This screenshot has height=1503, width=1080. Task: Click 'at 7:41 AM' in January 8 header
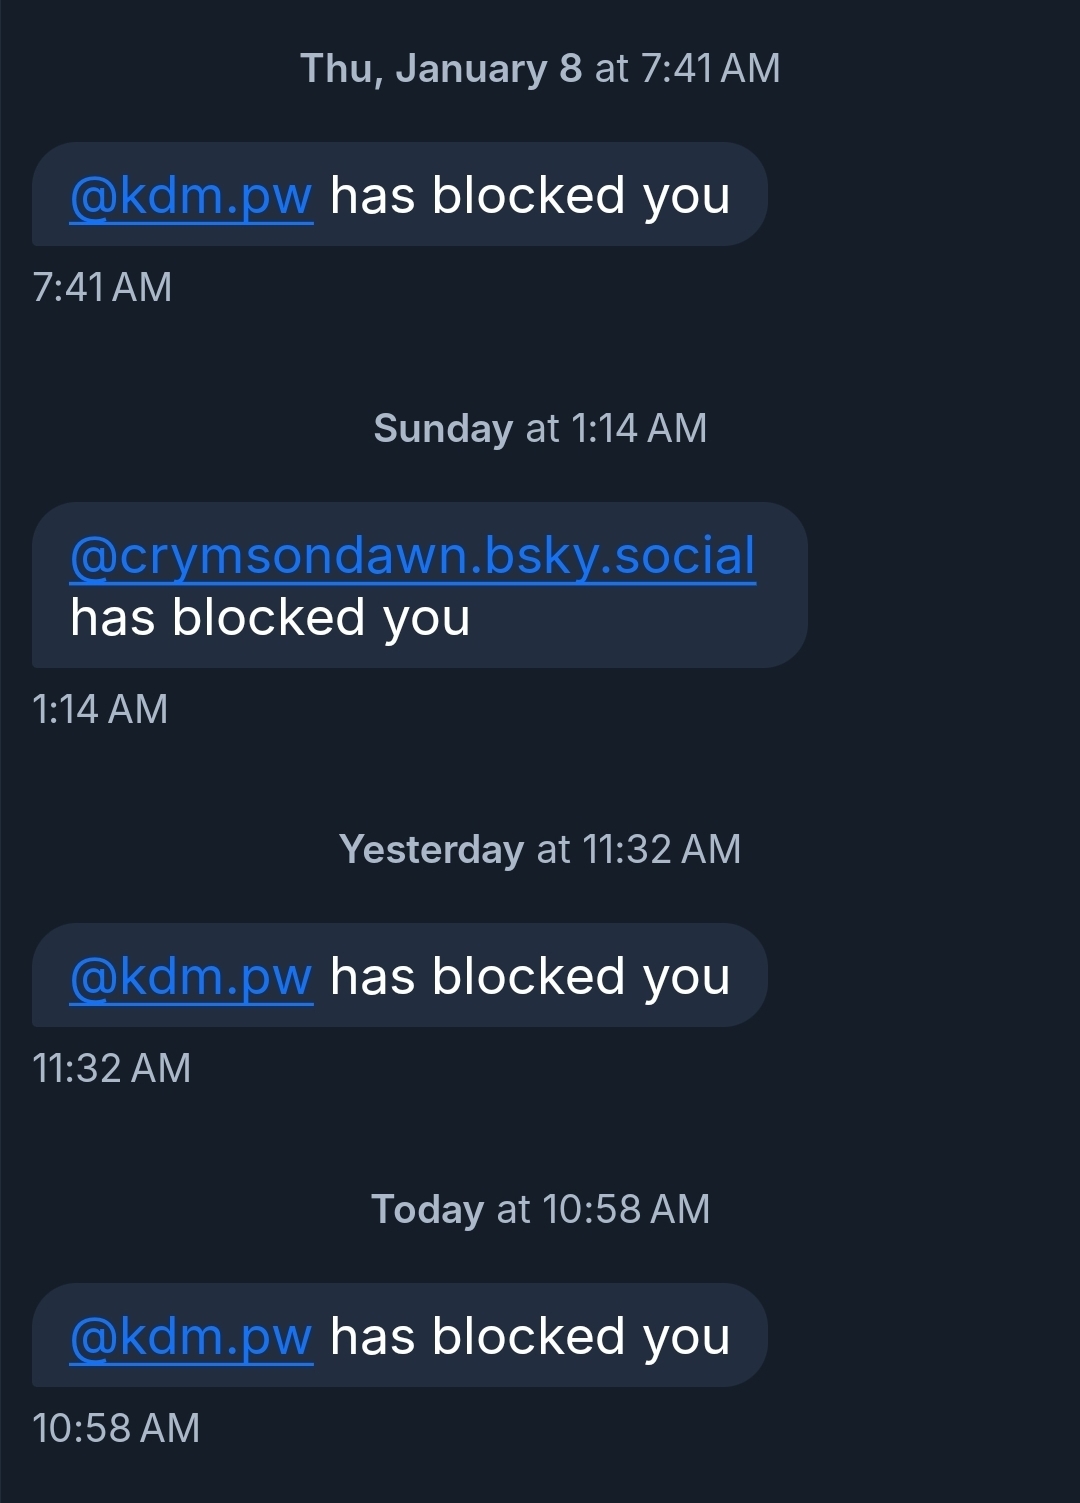(x=687, y=68)
